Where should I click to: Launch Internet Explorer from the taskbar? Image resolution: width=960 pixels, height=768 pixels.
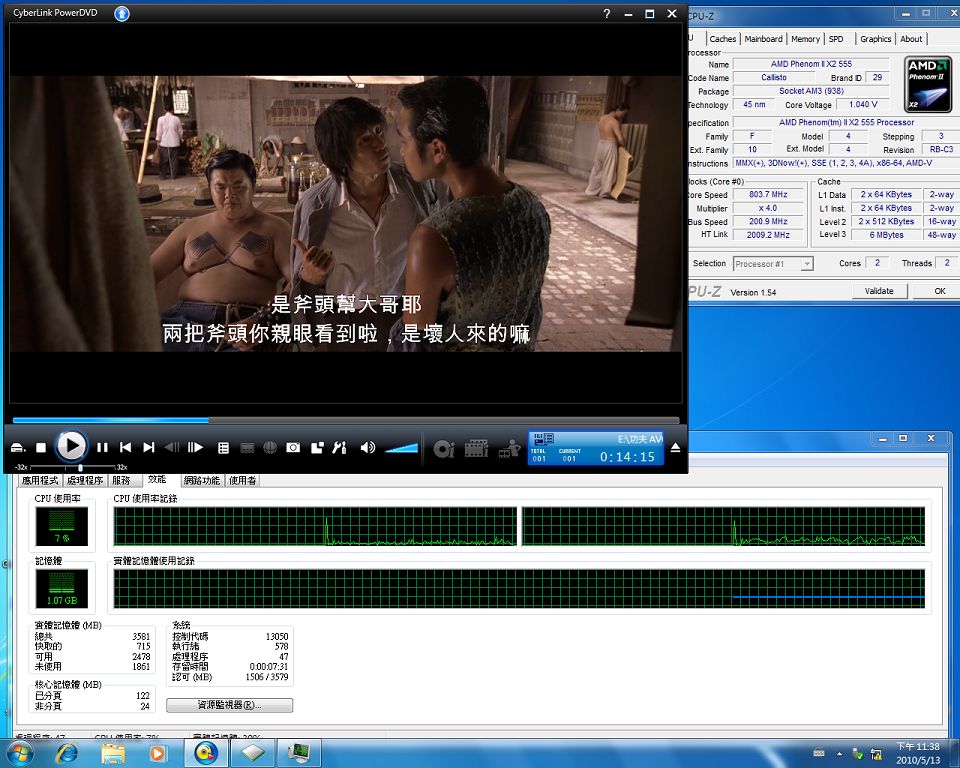click(67, 753)
